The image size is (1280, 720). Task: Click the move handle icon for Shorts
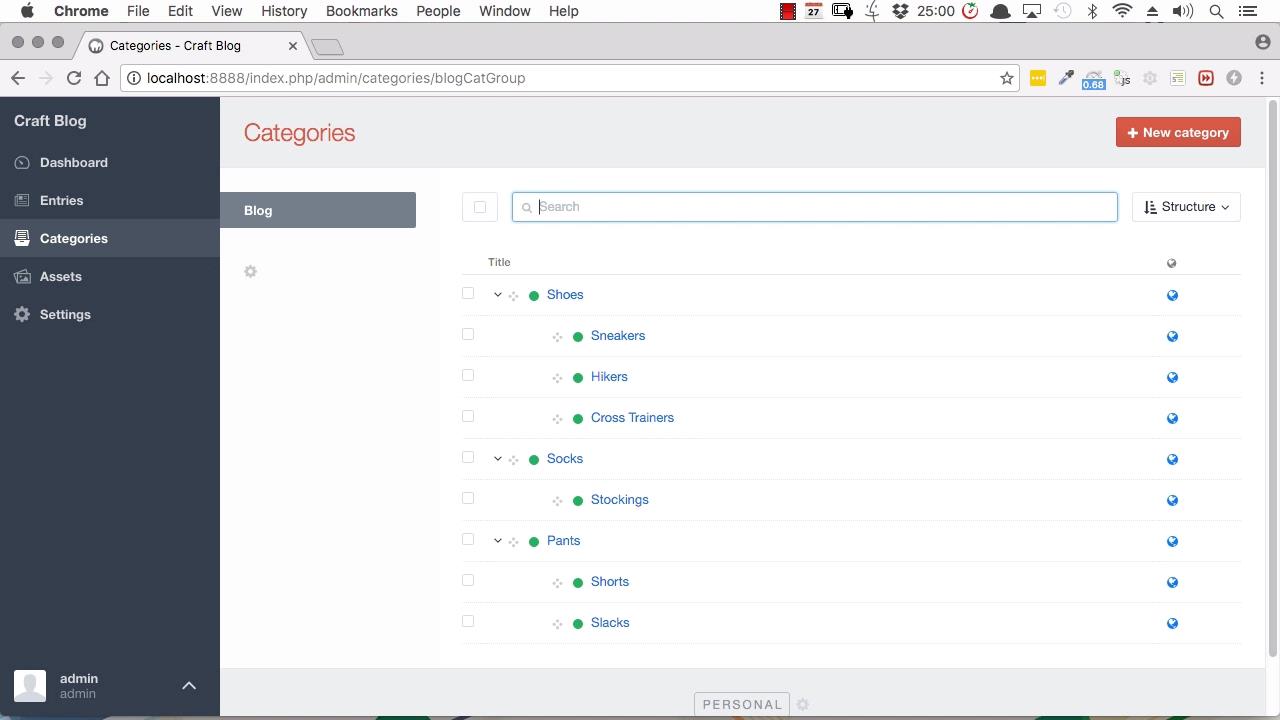(558, 582)
